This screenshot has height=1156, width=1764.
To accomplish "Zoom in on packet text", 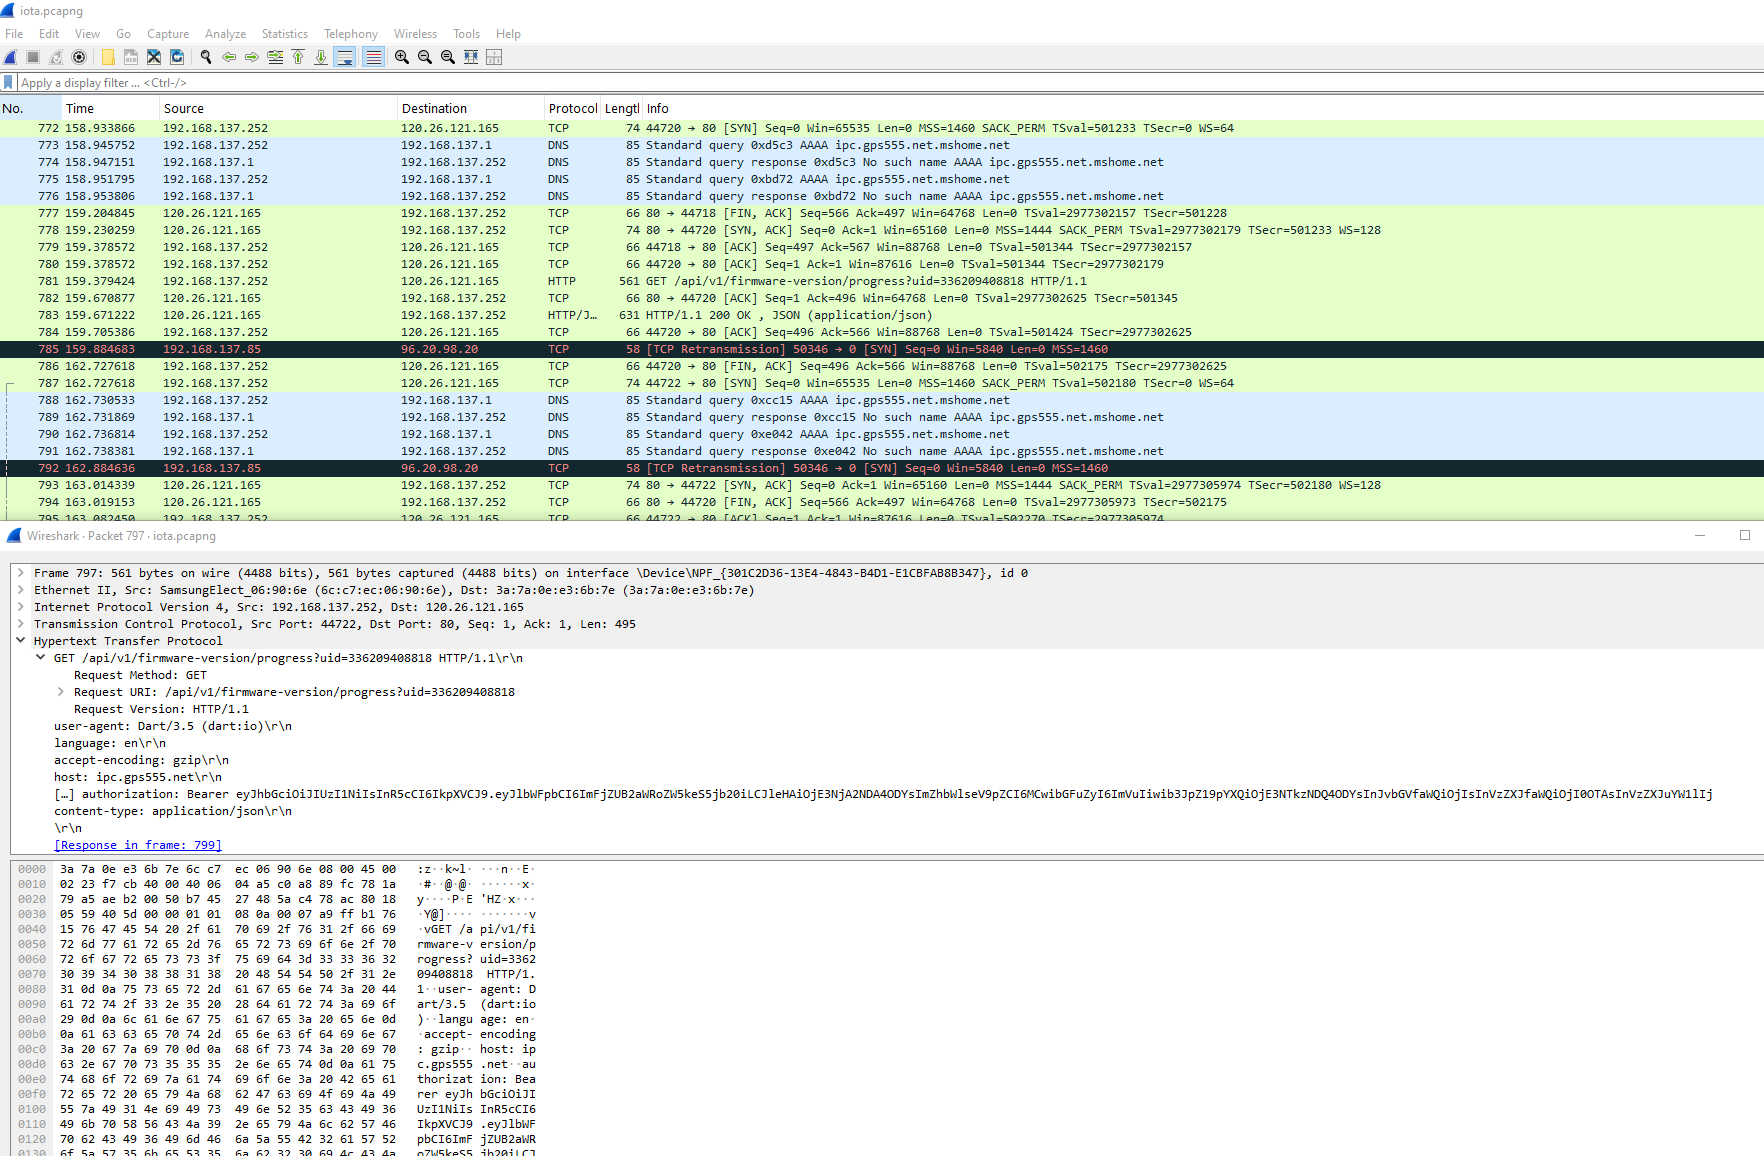I will 402,57.
